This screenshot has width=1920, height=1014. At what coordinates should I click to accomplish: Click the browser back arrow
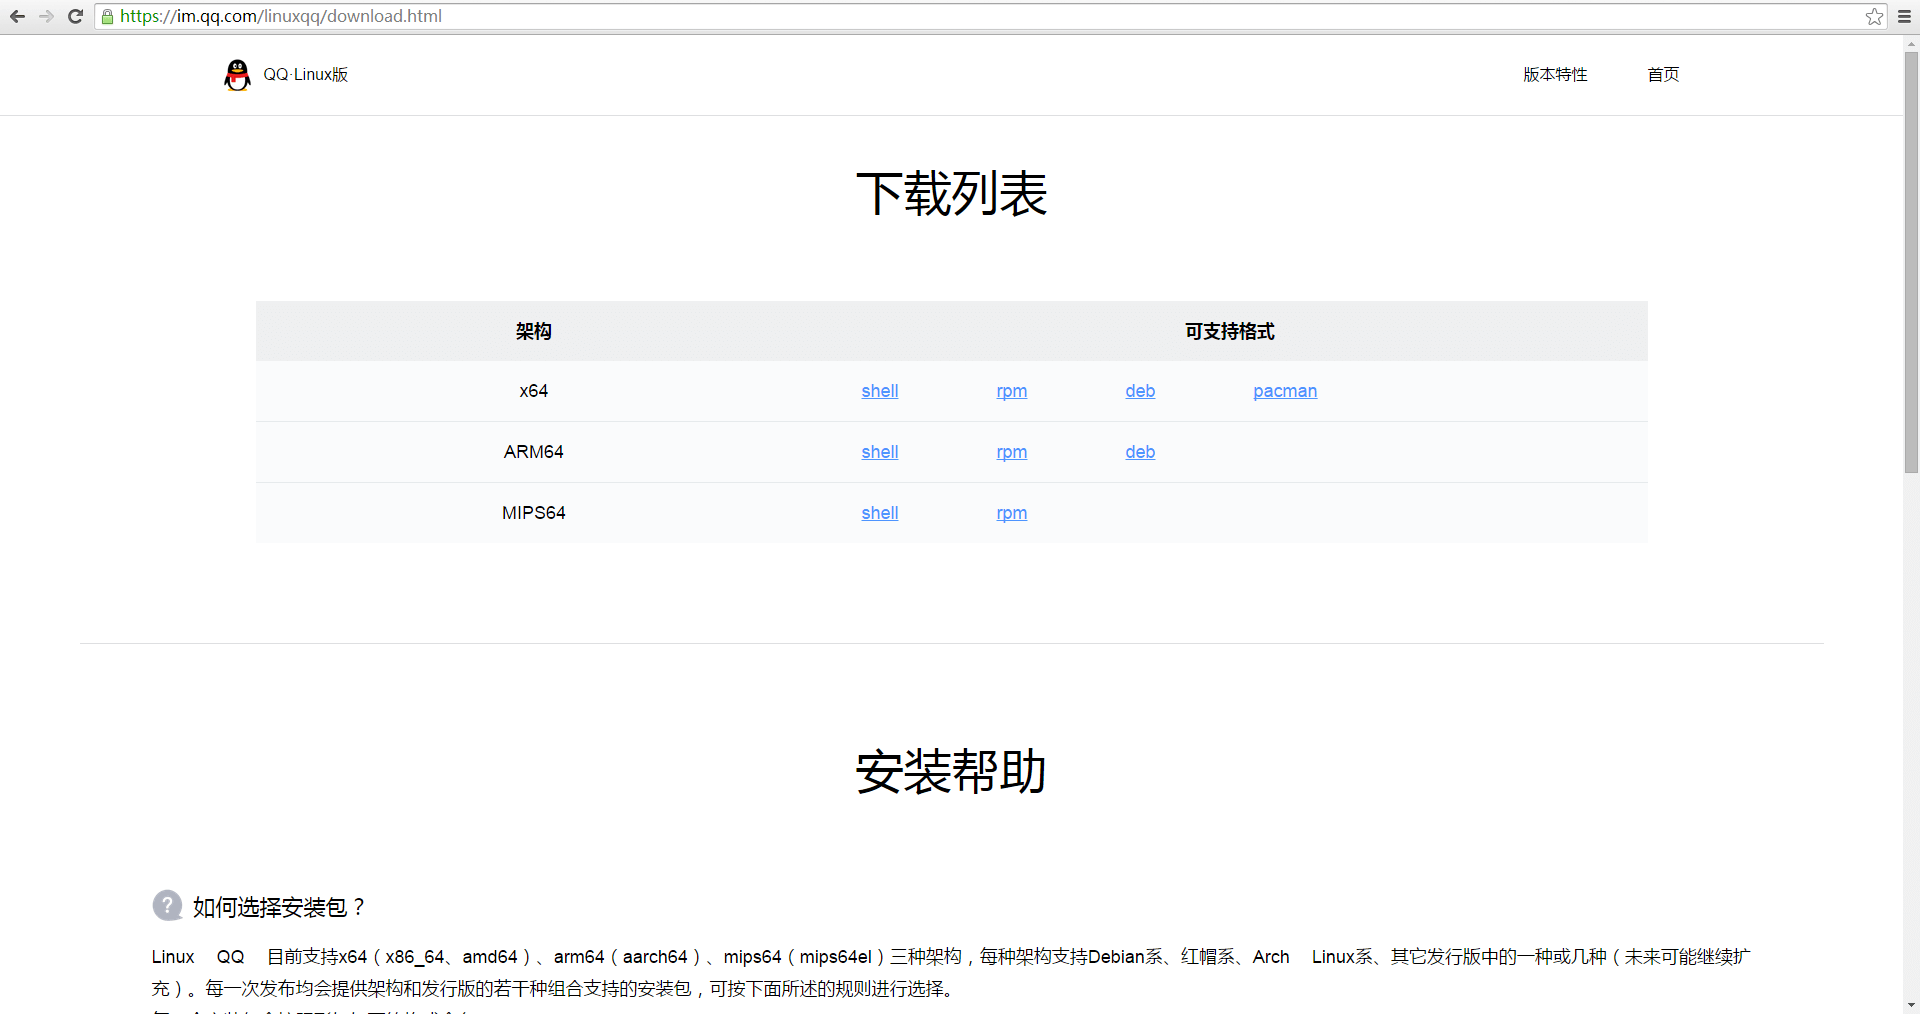point(17,16)
